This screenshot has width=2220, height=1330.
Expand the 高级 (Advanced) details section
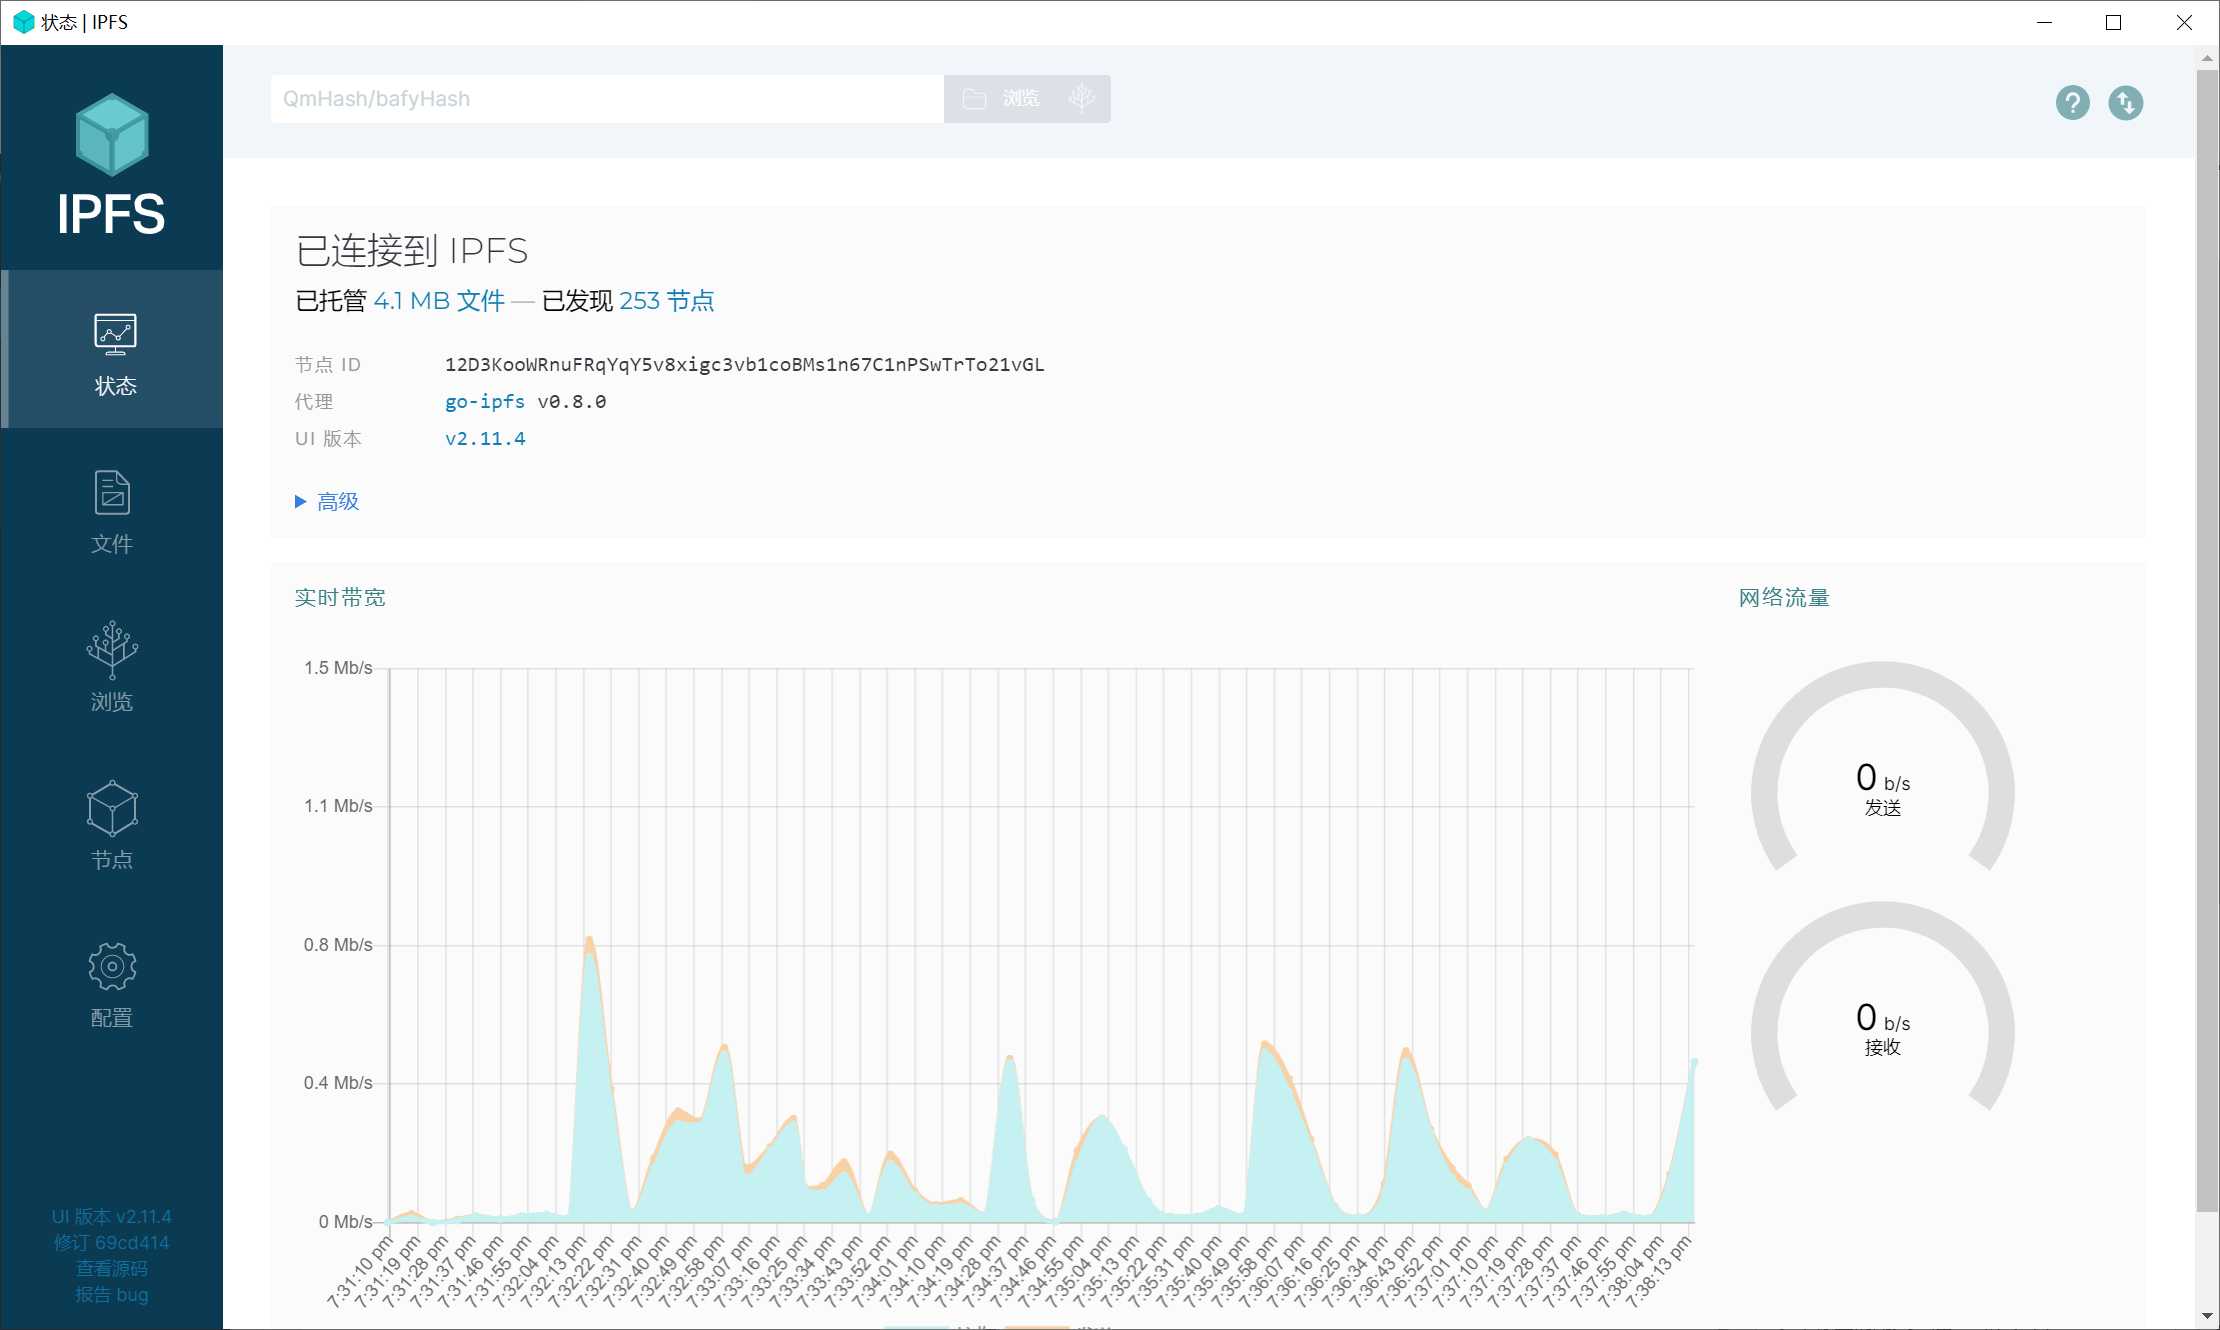point(337,502)
